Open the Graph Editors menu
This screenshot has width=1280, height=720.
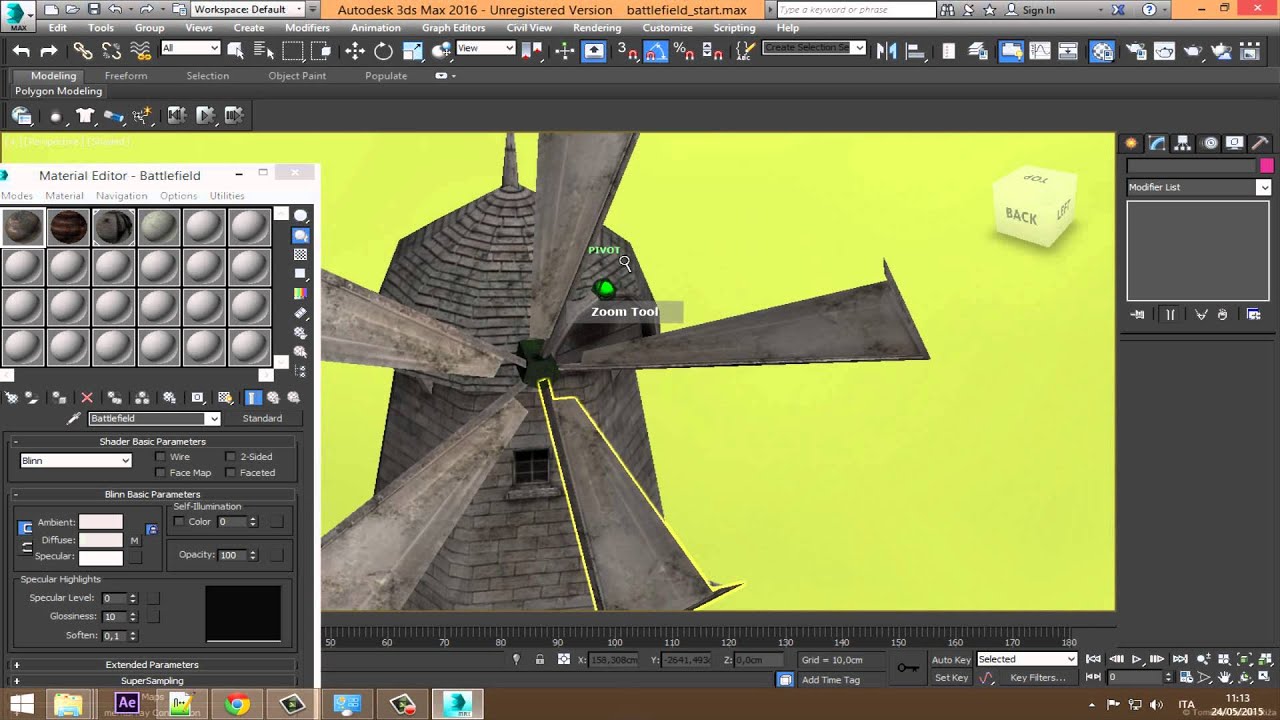[453, 28]
